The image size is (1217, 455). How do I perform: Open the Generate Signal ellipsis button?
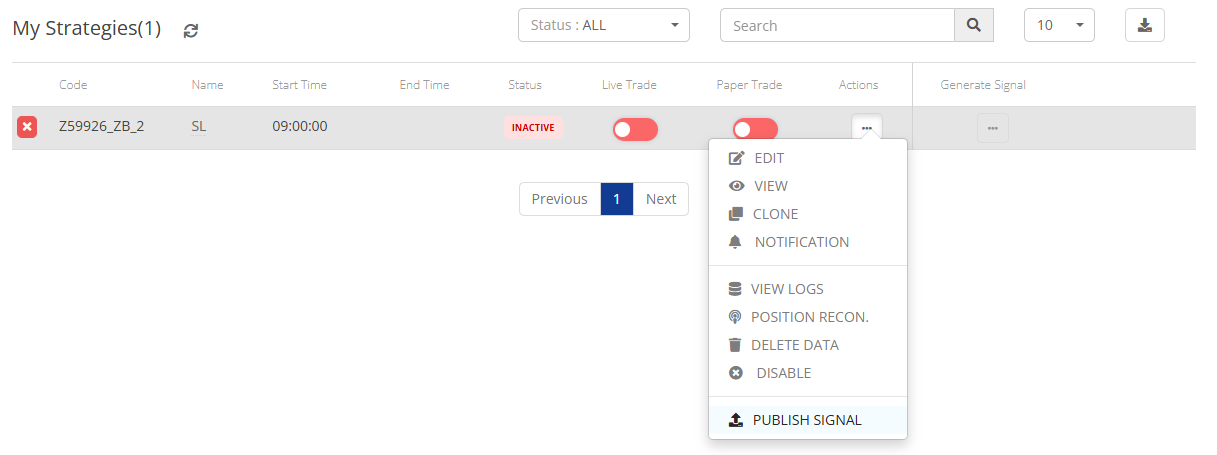[992, 128]
